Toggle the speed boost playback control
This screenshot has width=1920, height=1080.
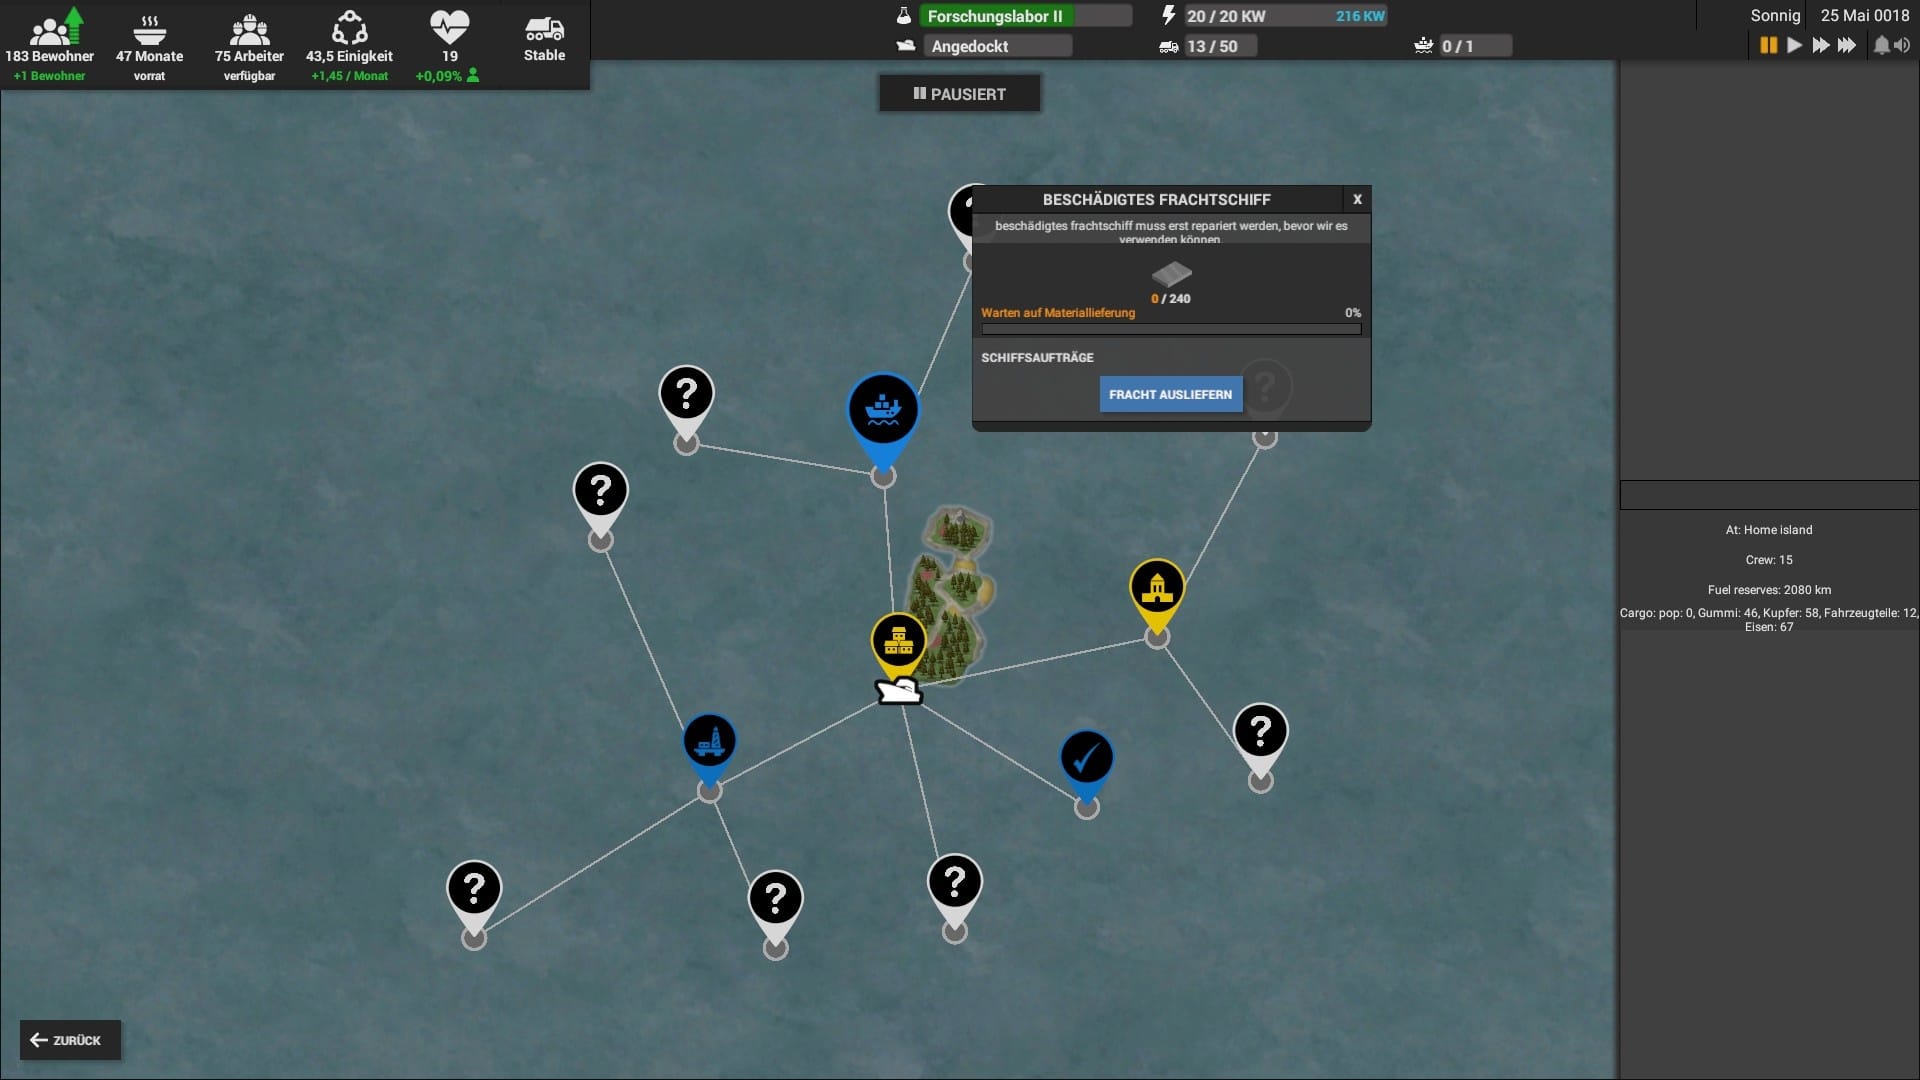coord(1846,46)
